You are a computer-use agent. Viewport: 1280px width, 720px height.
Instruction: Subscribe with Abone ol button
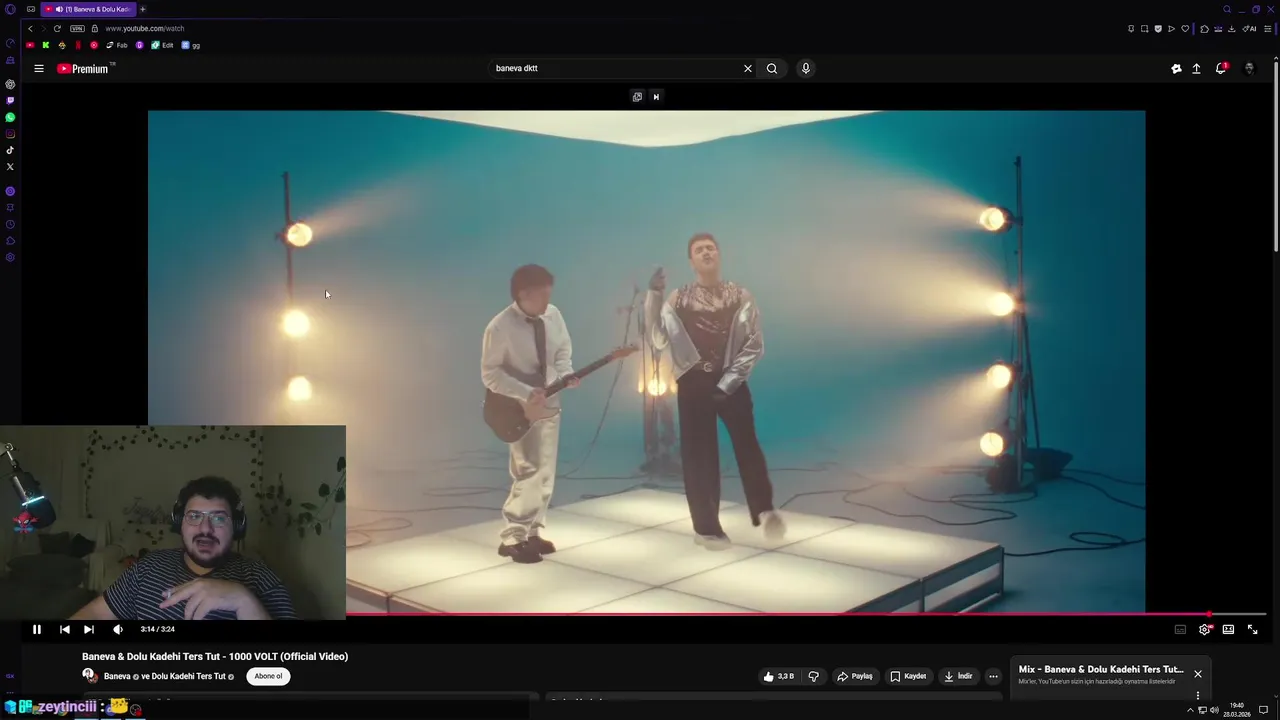click(268, 676)
